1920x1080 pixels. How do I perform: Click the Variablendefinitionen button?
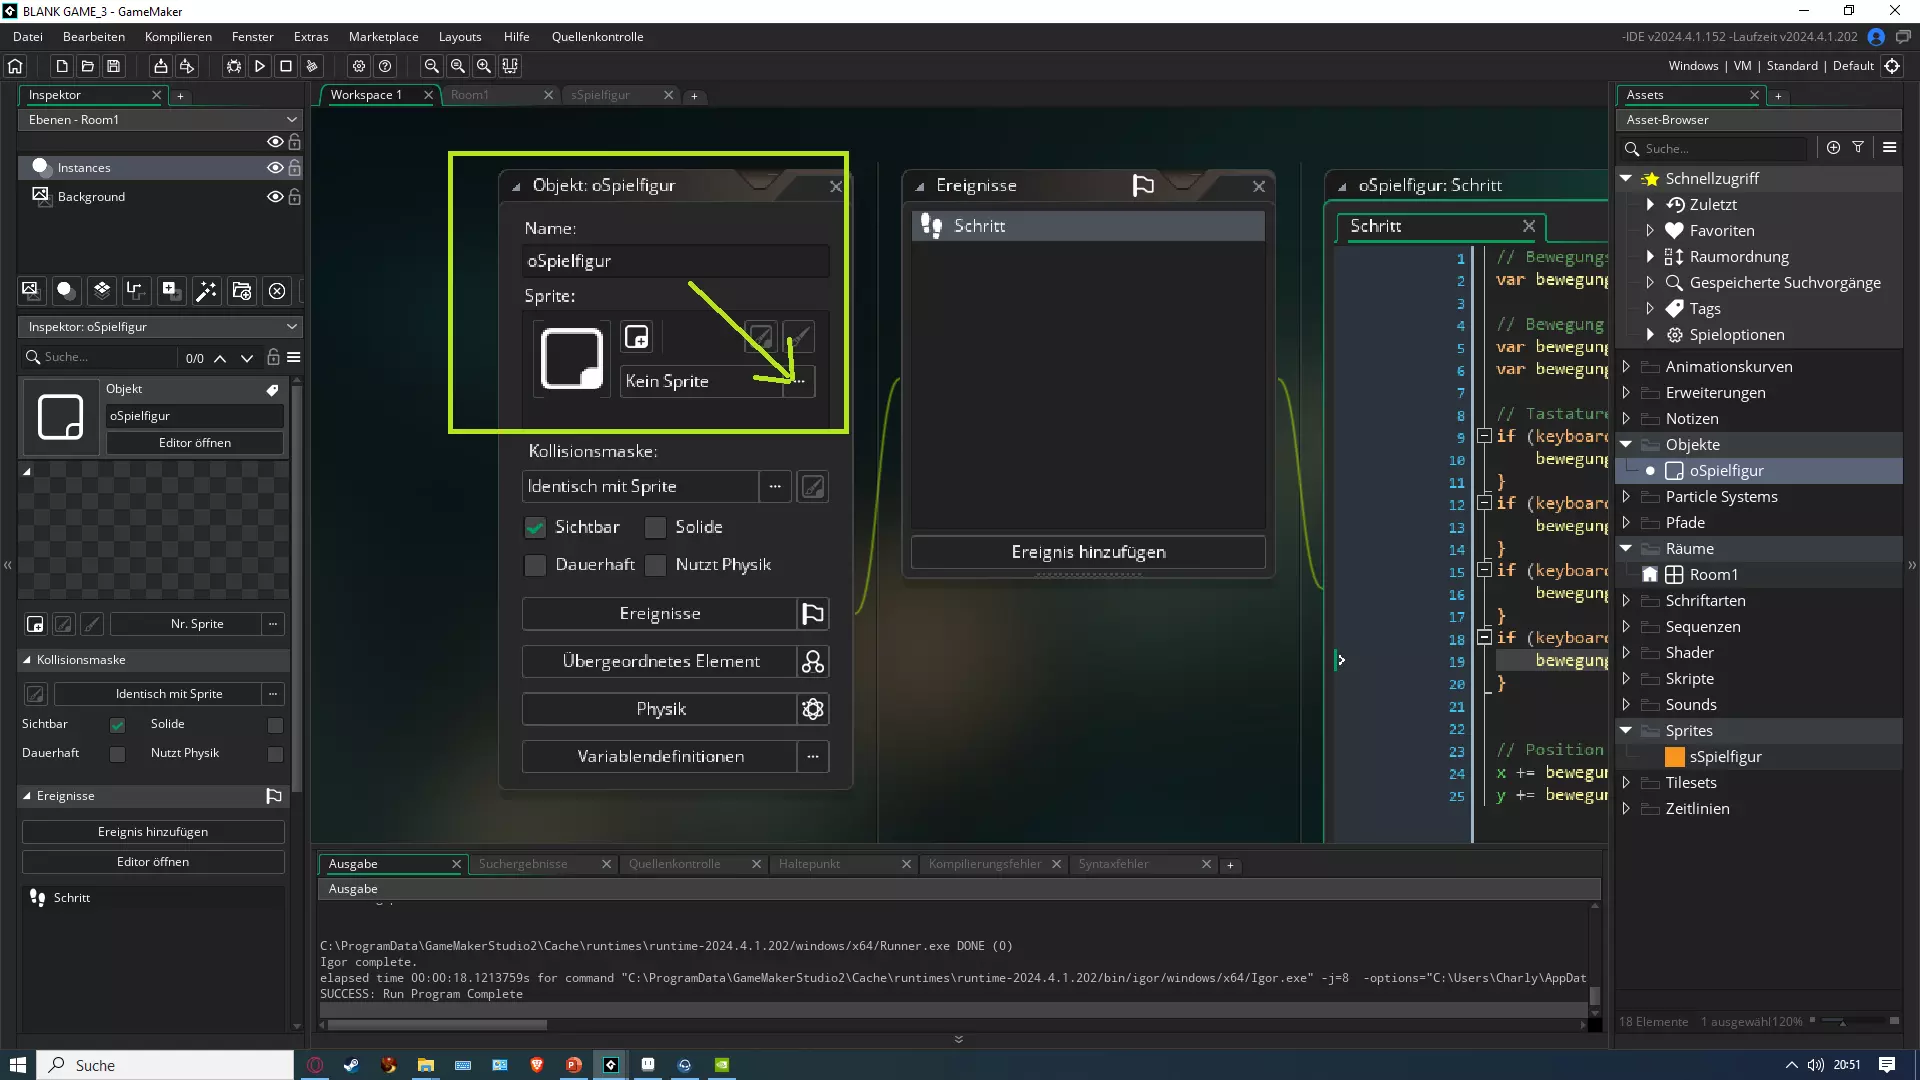(x=660, y=757)
